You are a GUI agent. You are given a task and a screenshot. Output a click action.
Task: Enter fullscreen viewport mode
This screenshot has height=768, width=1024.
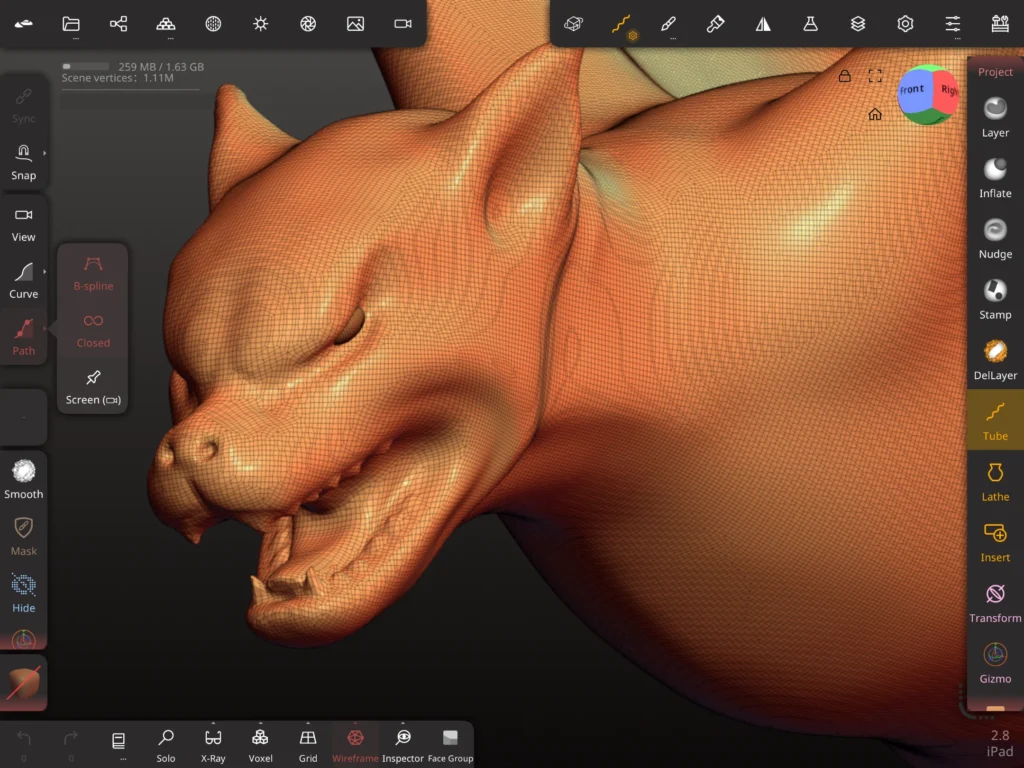875,76
